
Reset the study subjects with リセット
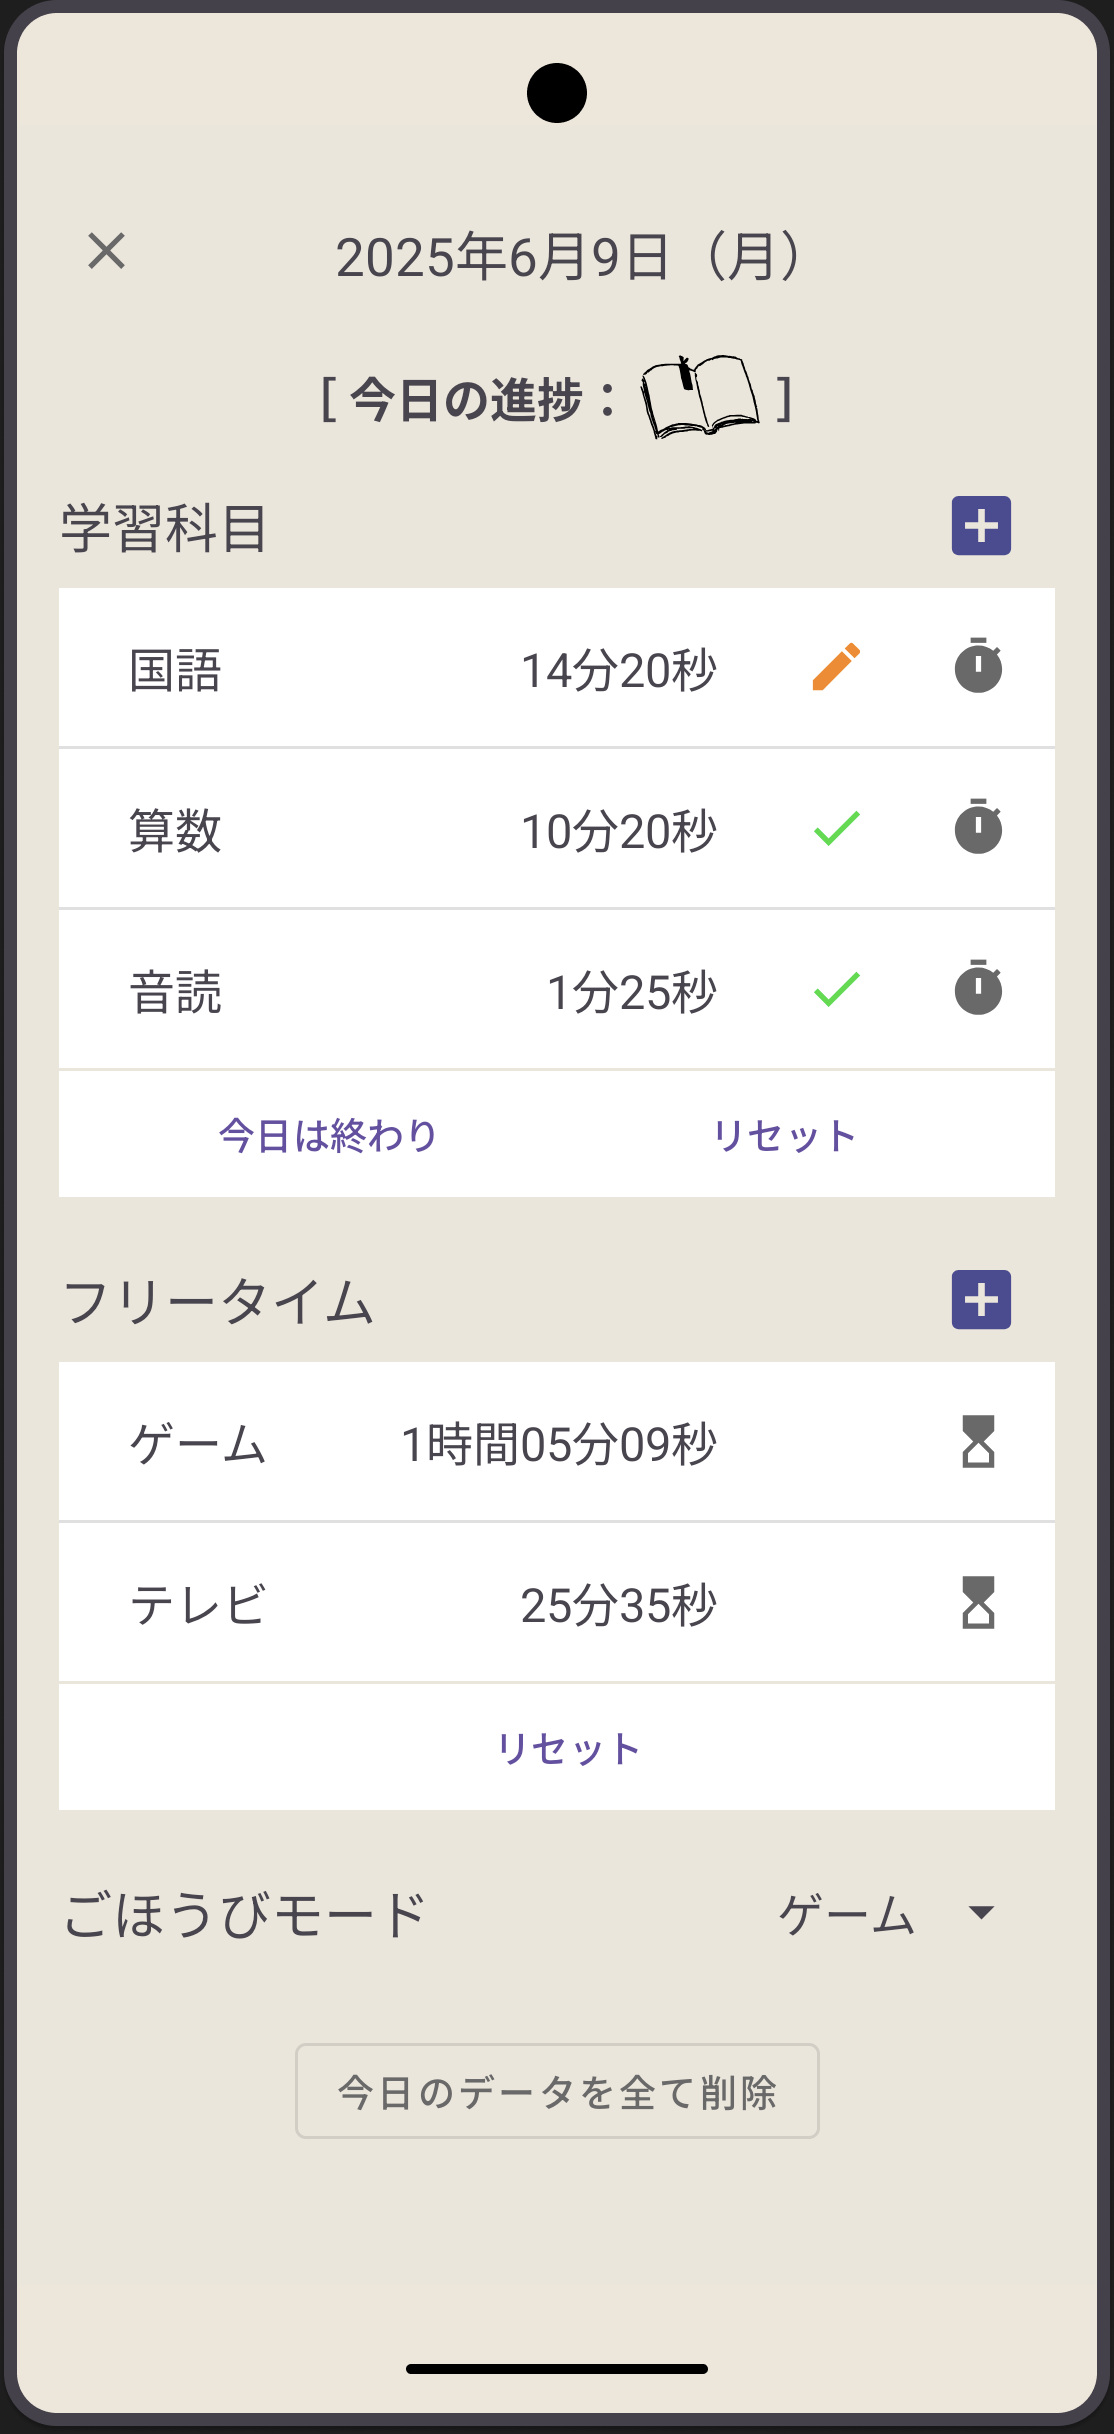point(784,1136)
